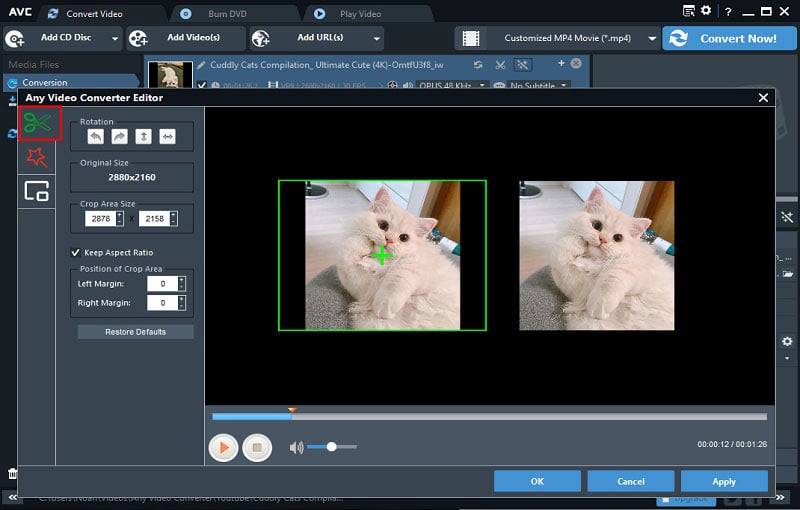Switch to the Burn DVD tab

pos(227,14)
